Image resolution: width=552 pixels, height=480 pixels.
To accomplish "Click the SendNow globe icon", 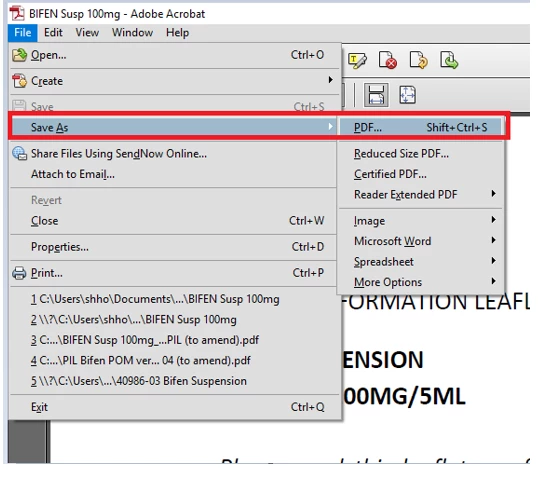I will click(x=19, y=154).
